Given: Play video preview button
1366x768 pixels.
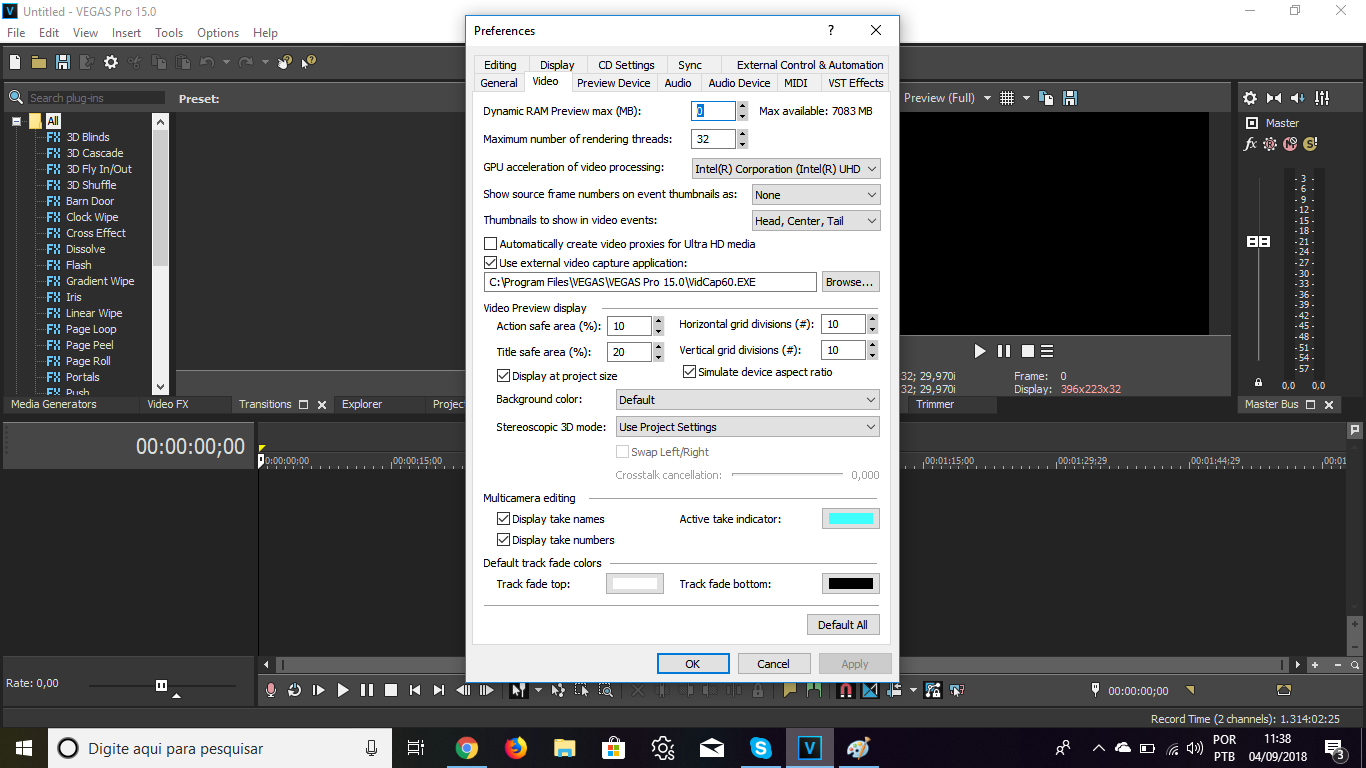Looking at the screenshot, I should click(x=980, y=351).
